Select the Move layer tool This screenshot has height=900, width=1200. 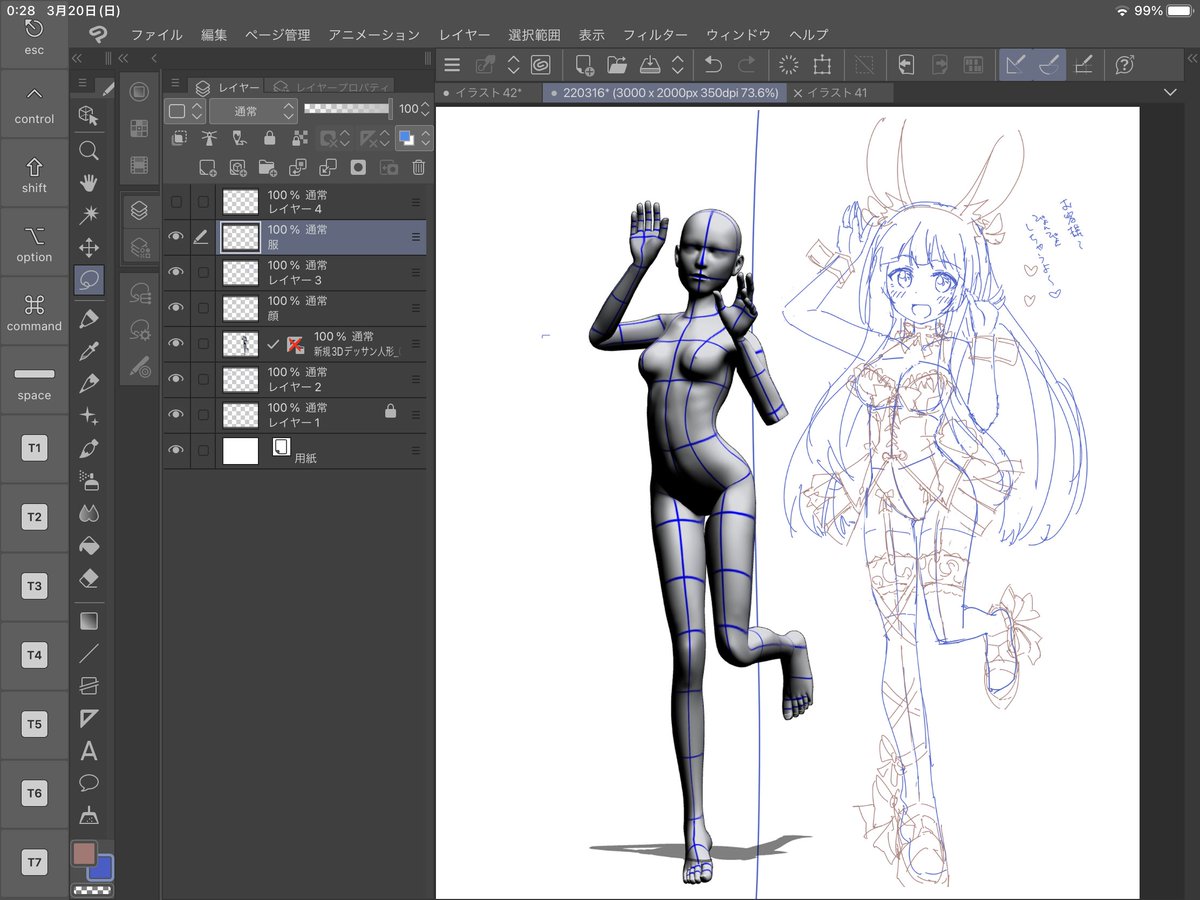(x=89, y=247)
